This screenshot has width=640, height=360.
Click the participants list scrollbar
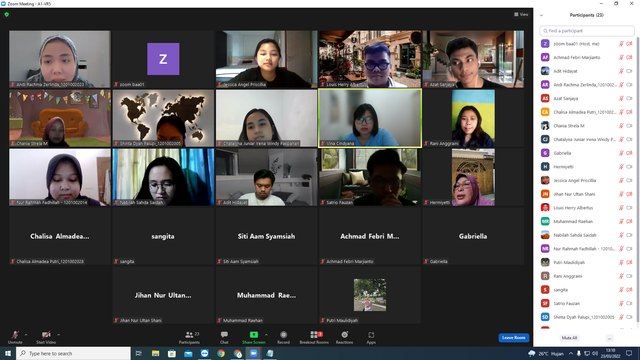point(638,180)
